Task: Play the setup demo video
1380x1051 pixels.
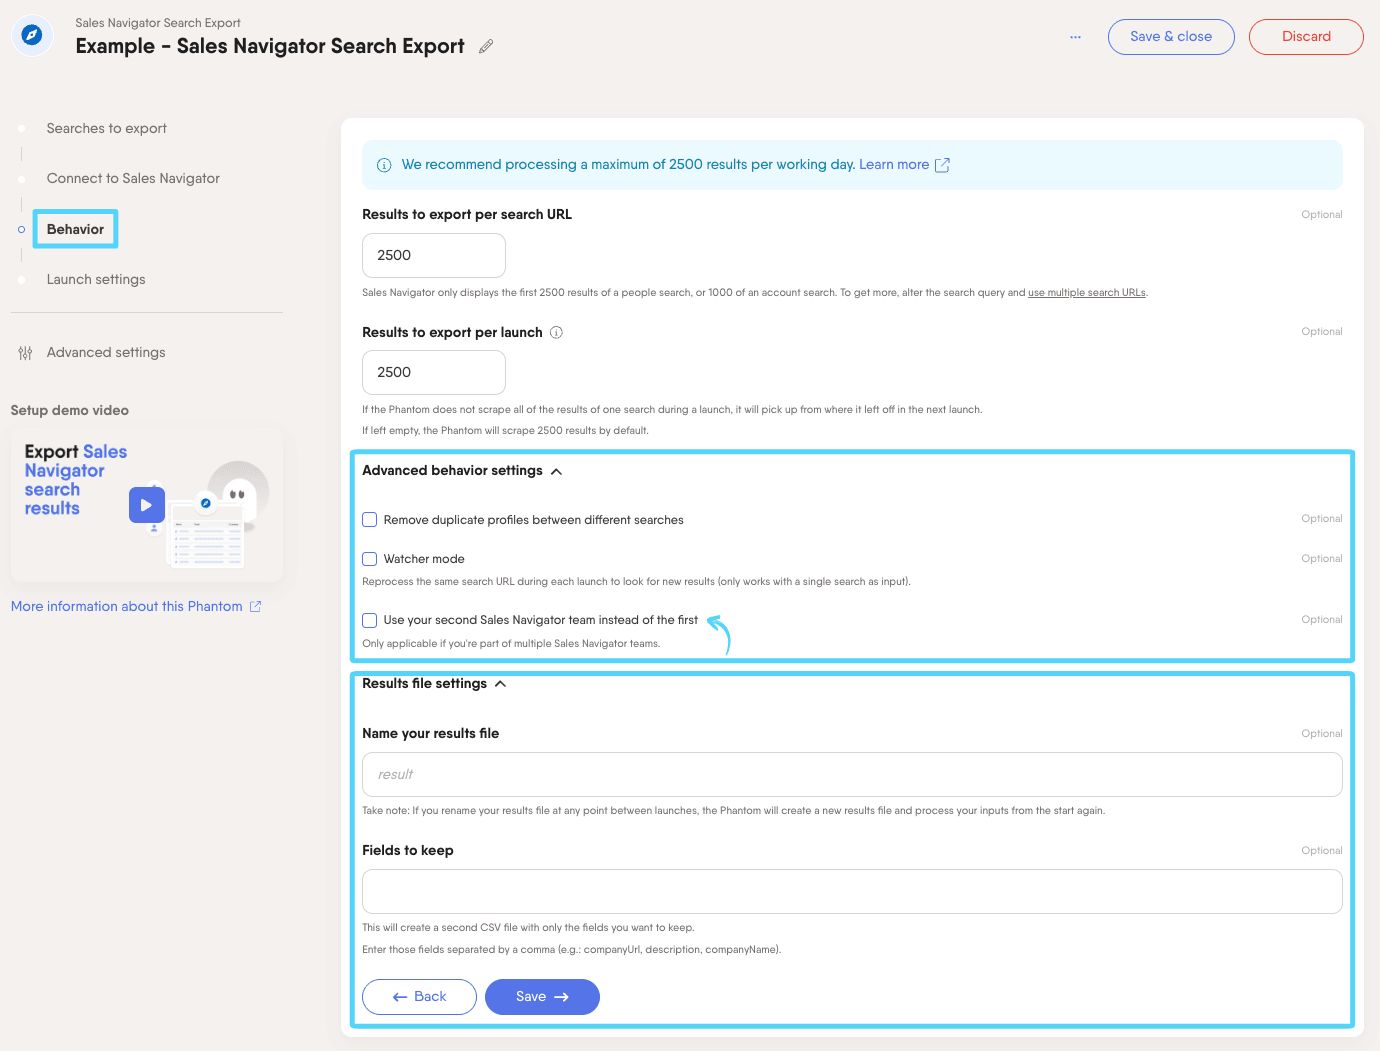Action: pyautogui.click(x=146, y=505)
